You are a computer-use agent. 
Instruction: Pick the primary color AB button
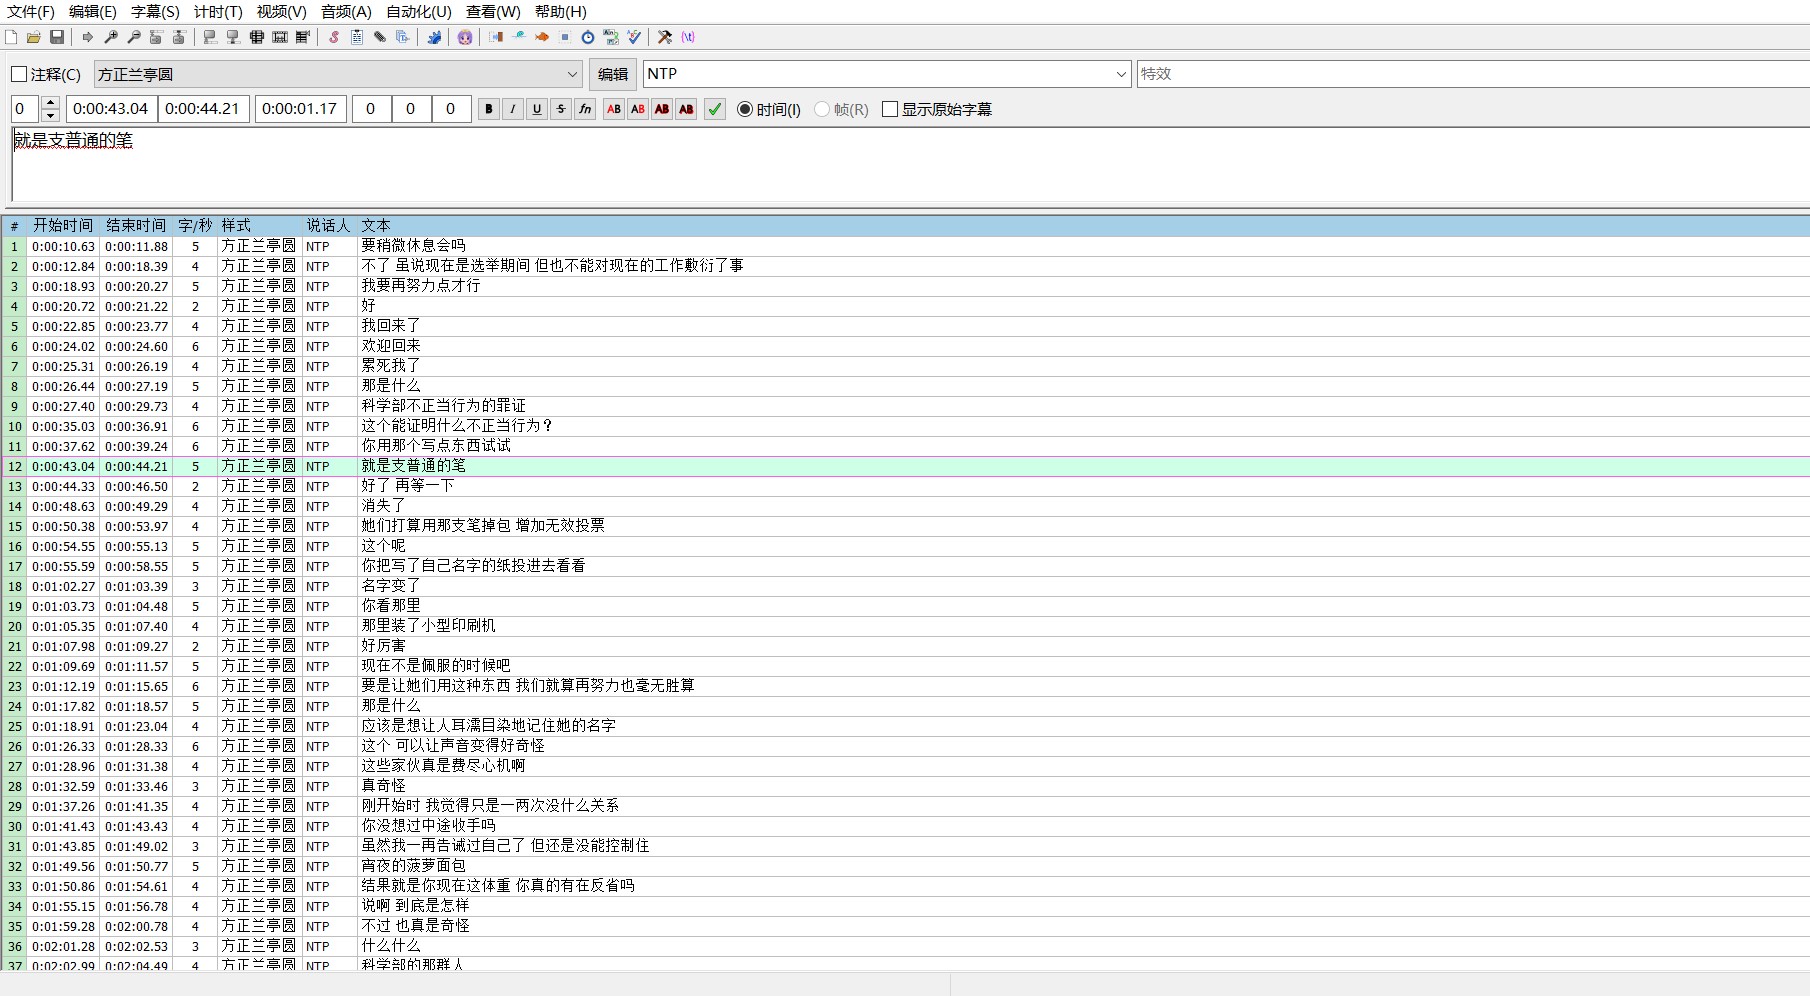[x=614, y=109]
